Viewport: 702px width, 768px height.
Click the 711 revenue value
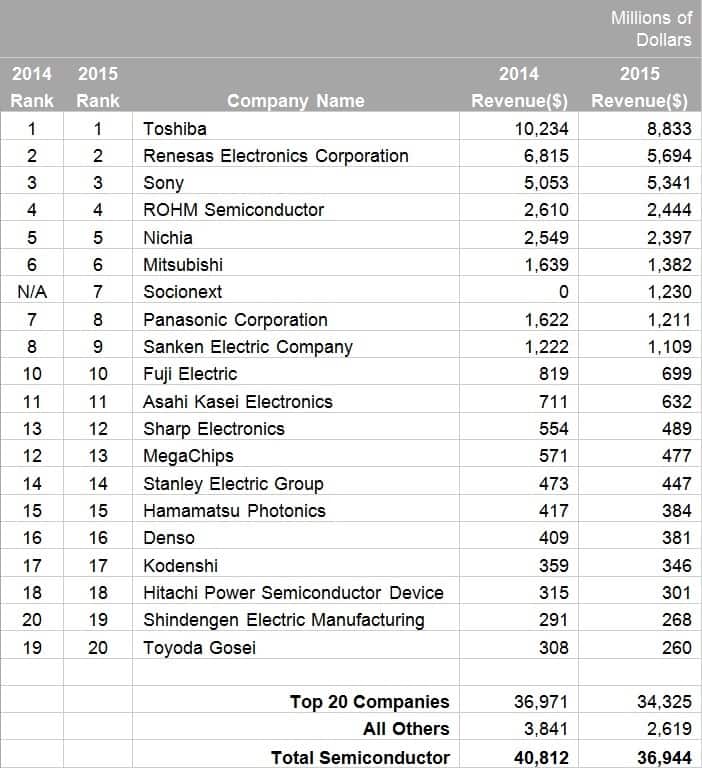(554, 402)
